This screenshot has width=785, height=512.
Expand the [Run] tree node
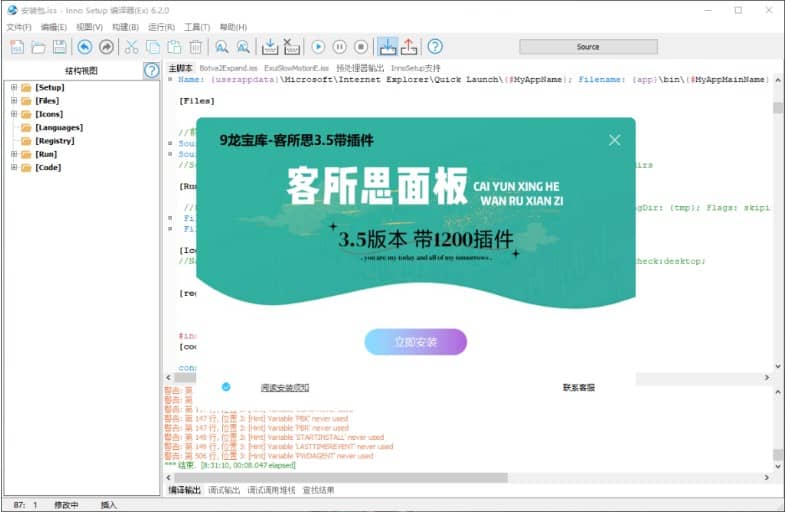[x=14, y=154]
